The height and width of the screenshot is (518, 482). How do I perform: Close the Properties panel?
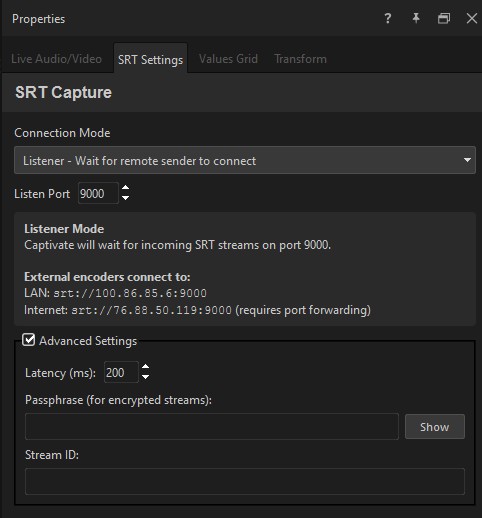tap(472, 18)
